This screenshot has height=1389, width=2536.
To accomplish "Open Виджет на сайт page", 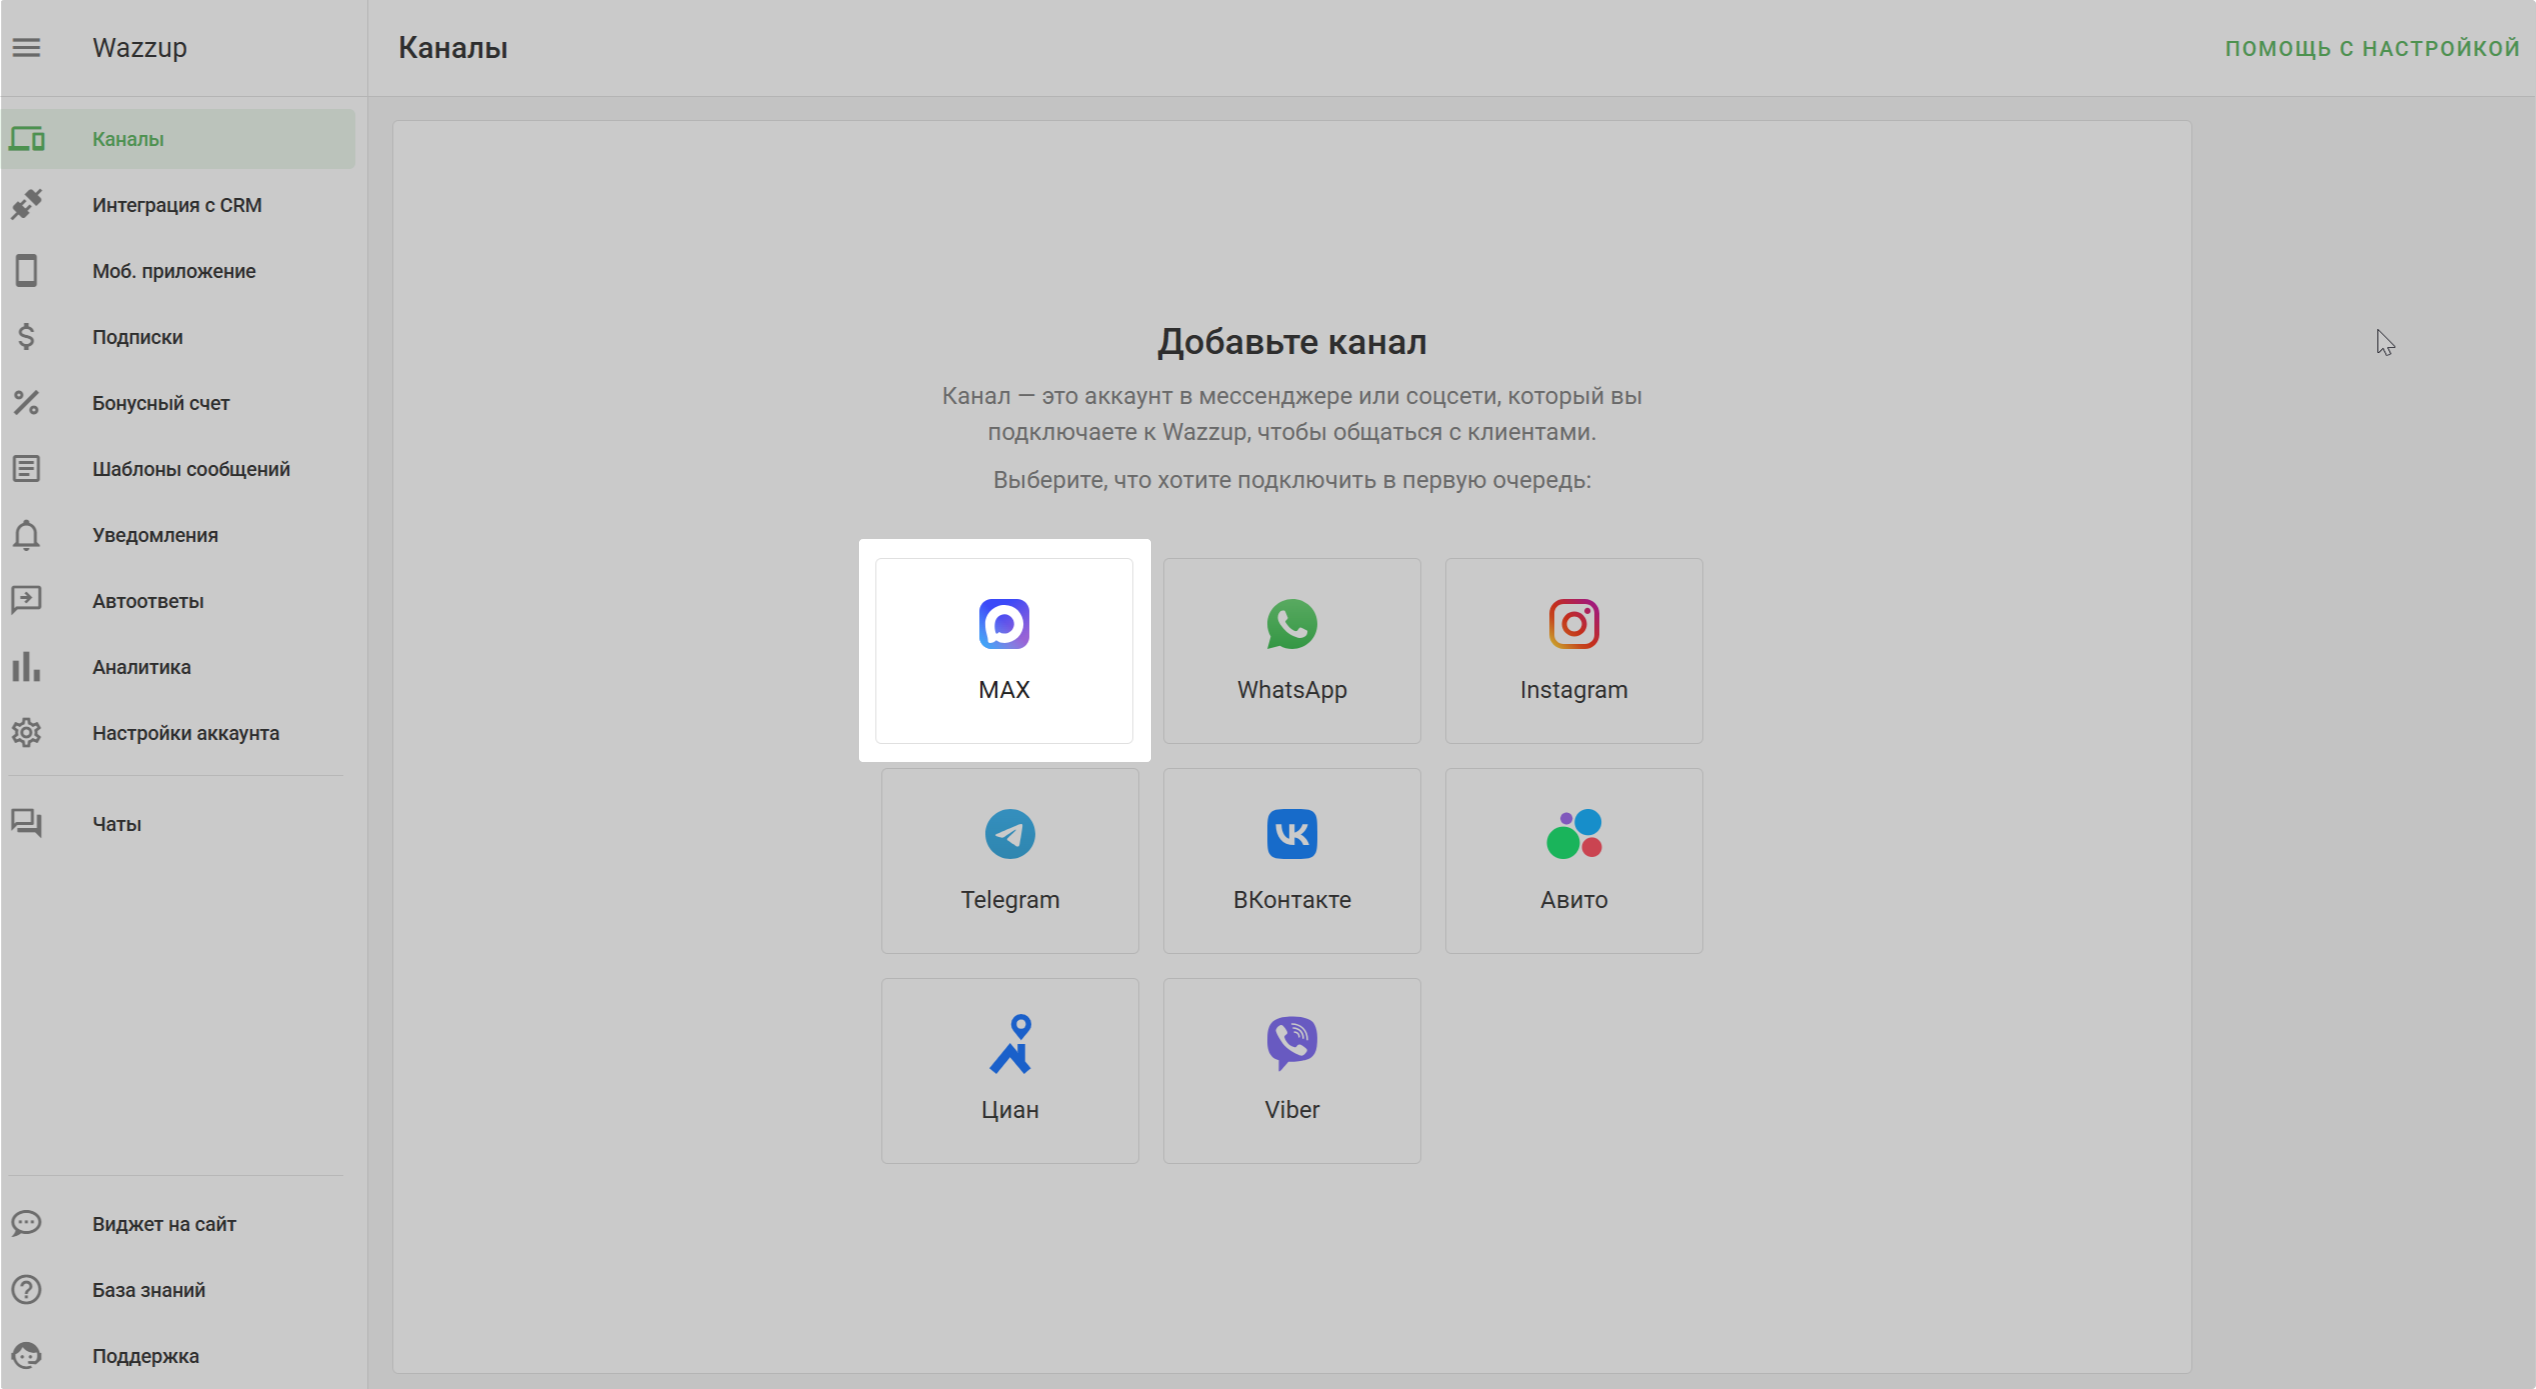I will tap(178, 1224).
